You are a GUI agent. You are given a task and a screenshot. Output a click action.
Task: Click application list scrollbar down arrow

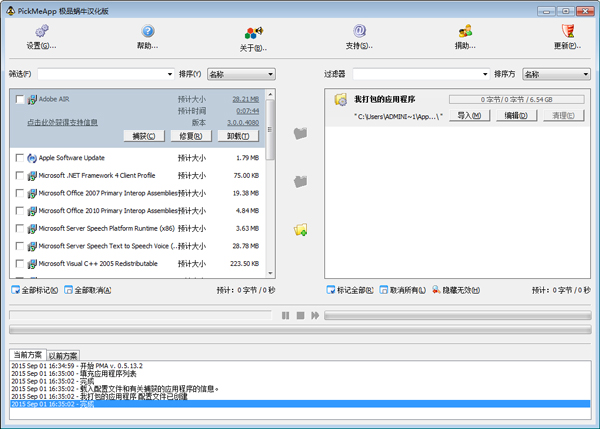270,273
